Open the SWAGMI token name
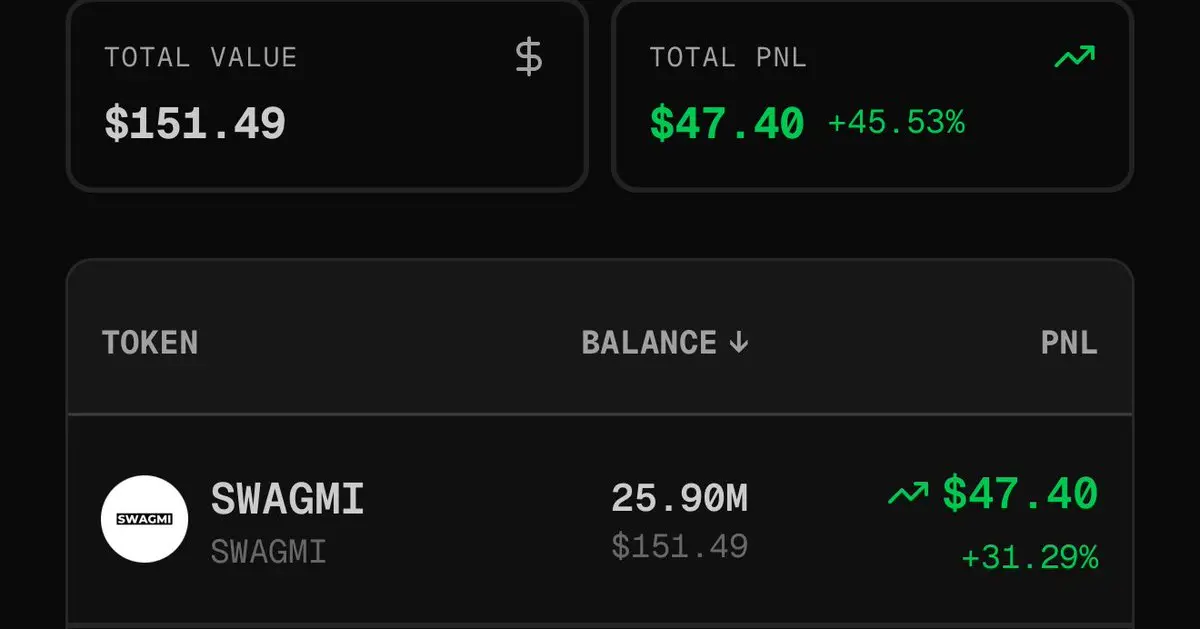 coord(287,498)
